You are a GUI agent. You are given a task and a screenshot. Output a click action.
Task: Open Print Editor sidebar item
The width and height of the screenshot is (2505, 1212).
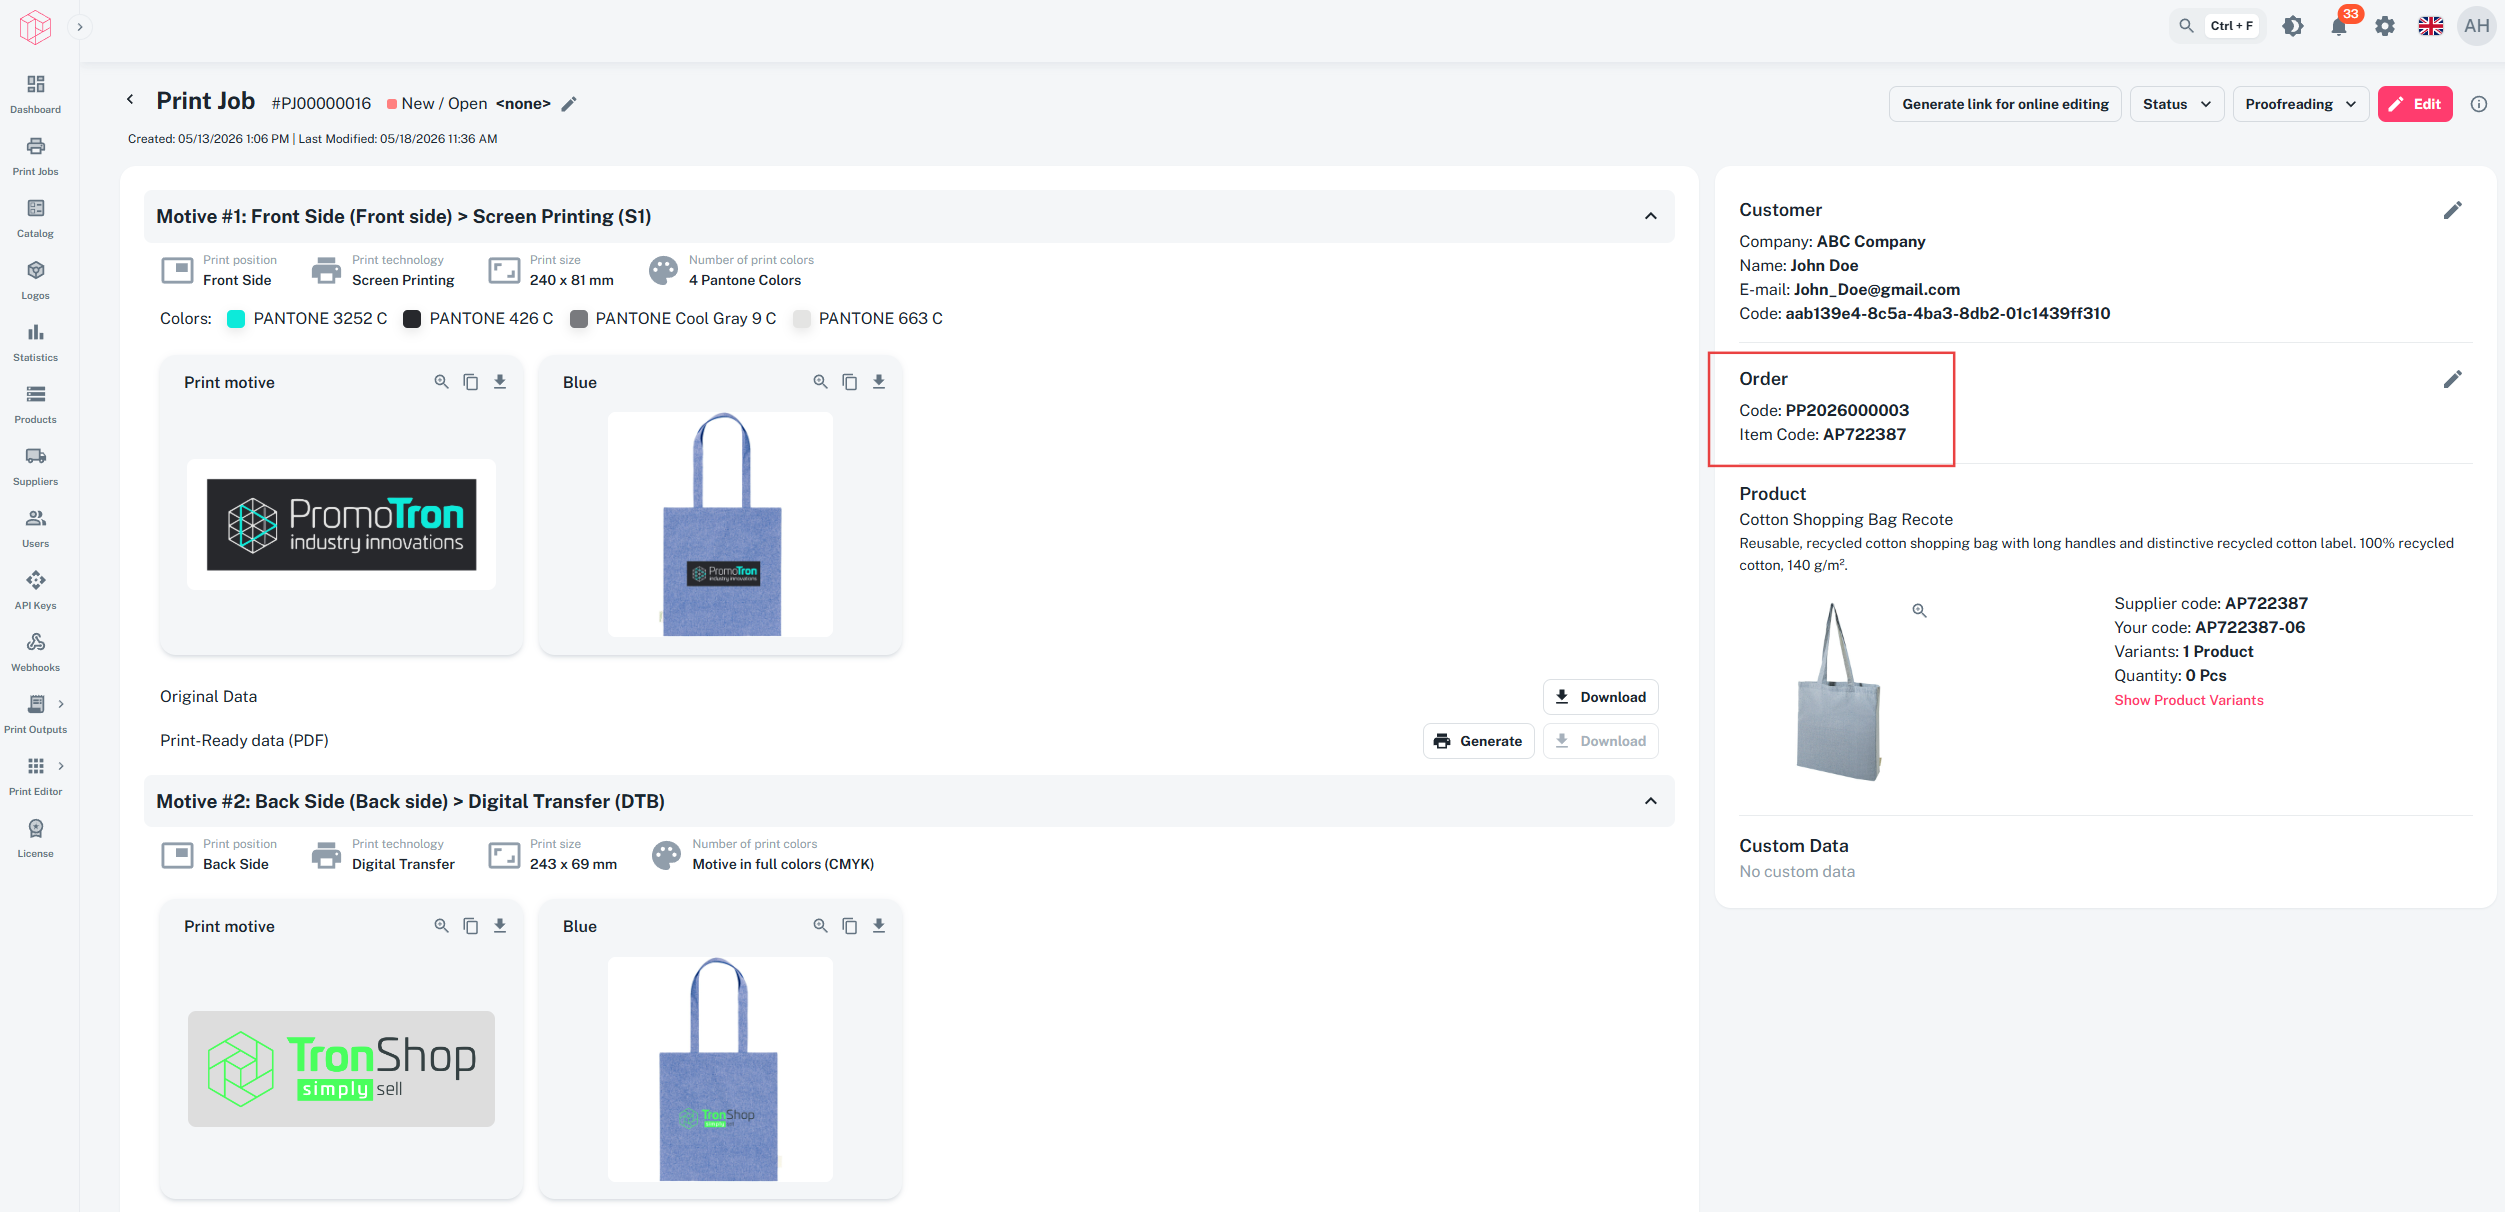click(35, 776)
